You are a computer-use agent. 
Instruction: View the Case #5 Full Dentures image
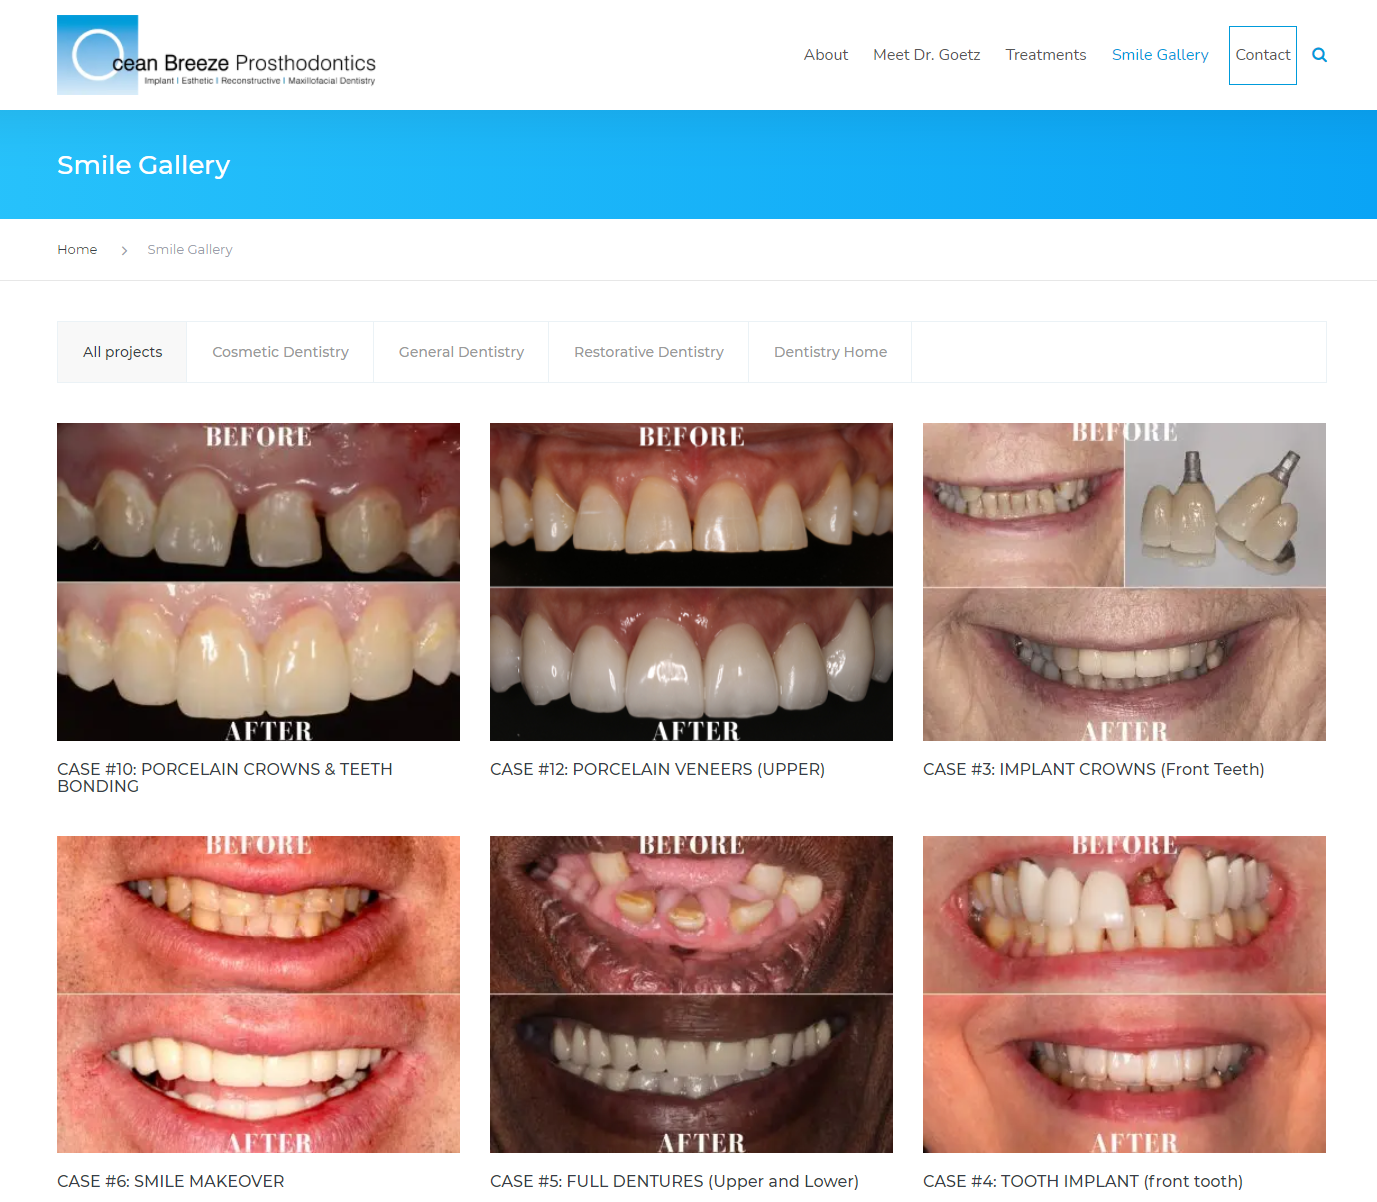pyautogui.click(x=691, y=993)
